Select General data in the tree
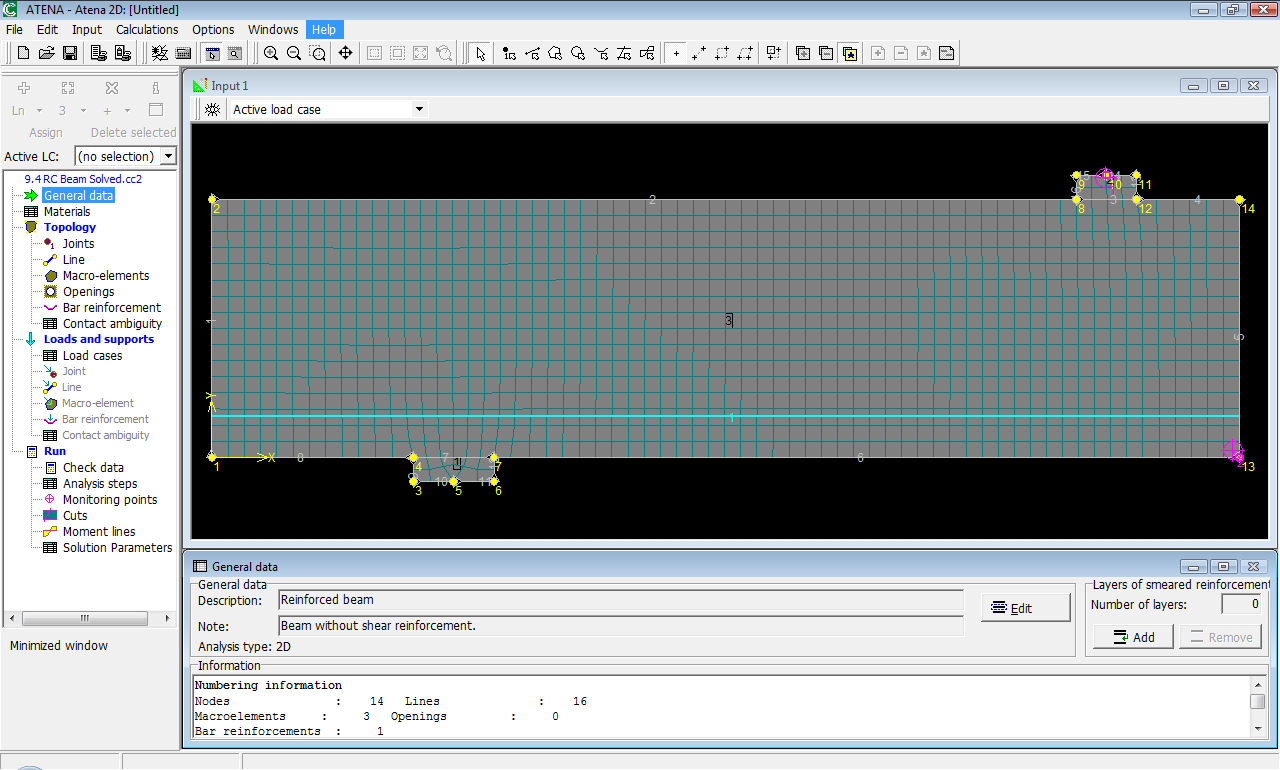 click(x=78, y=195)
